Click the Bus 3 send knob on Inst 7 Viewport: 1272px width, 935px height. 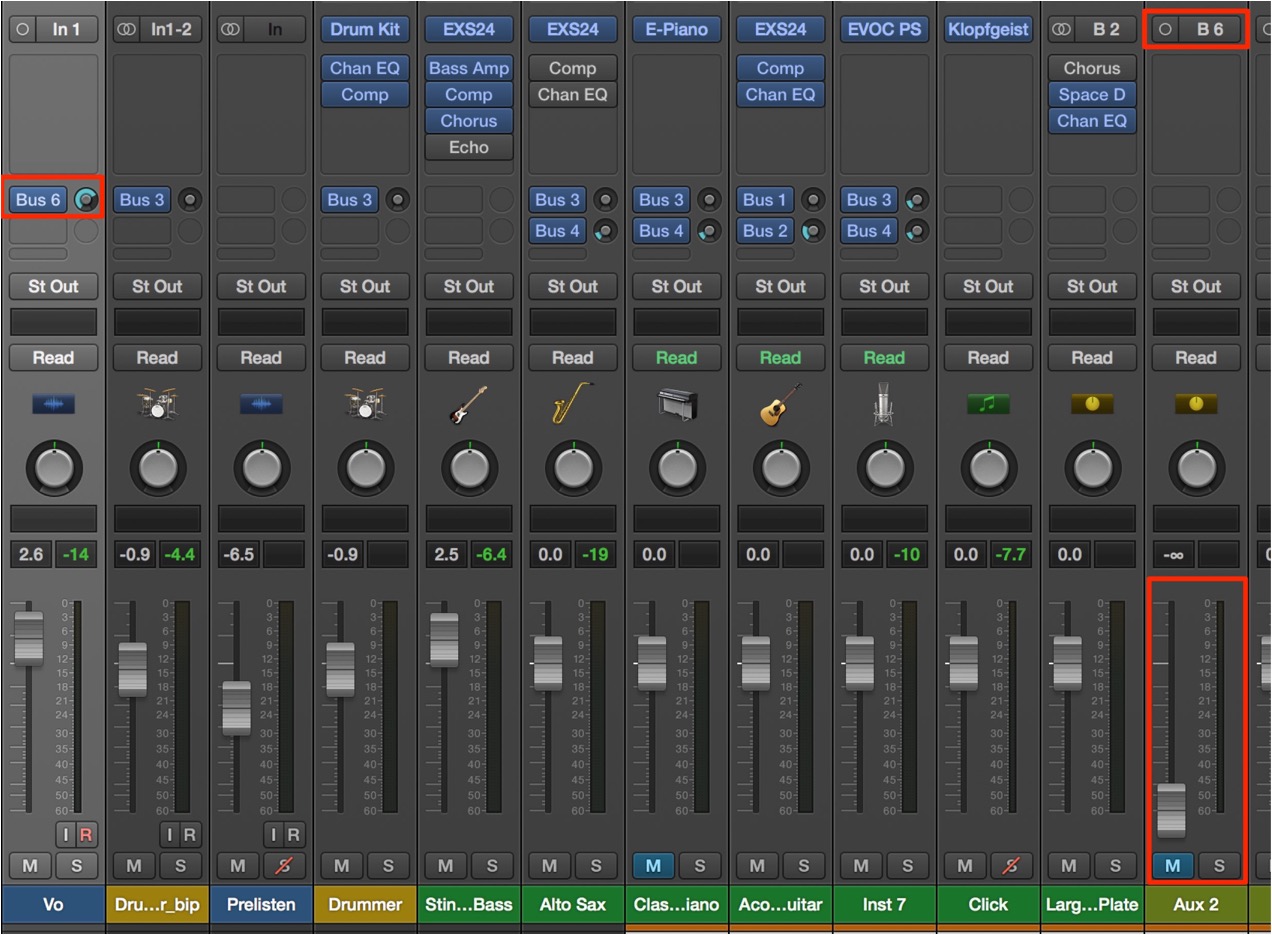click(917, 200)
